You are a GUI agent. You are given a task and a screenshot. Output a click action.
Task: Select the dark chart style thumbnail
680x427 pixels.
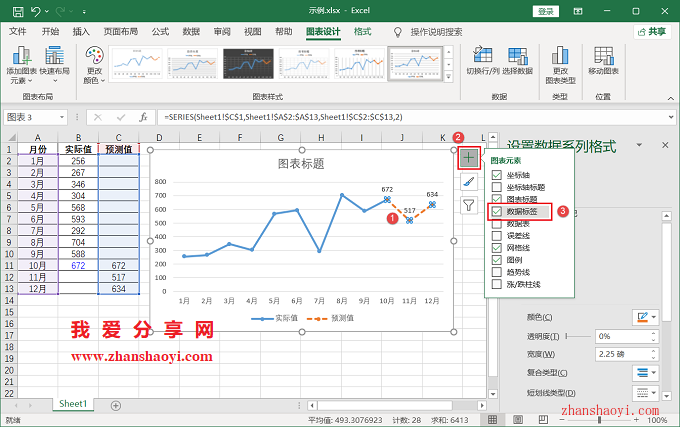(248, 63)
